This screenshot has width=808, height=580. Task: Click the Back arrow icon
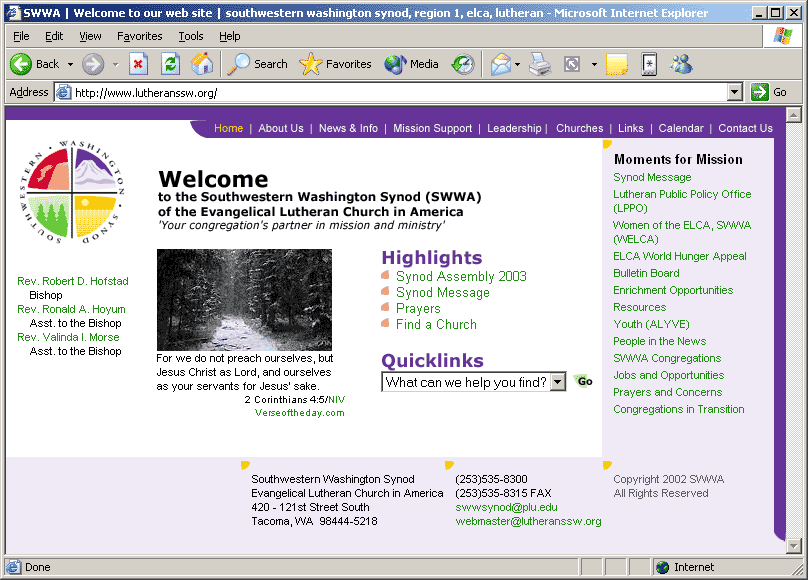(x=21, y=64)
